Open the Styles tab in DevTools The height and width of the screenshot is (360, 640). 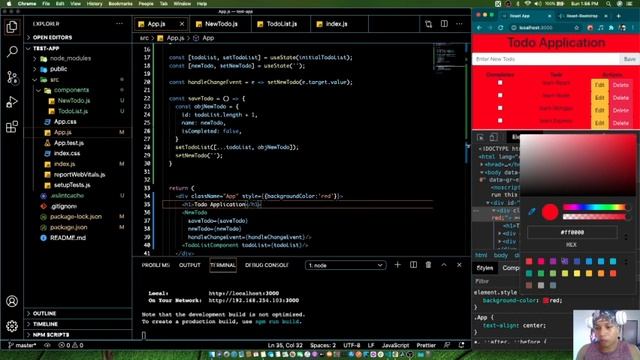(x=485, y=268)
